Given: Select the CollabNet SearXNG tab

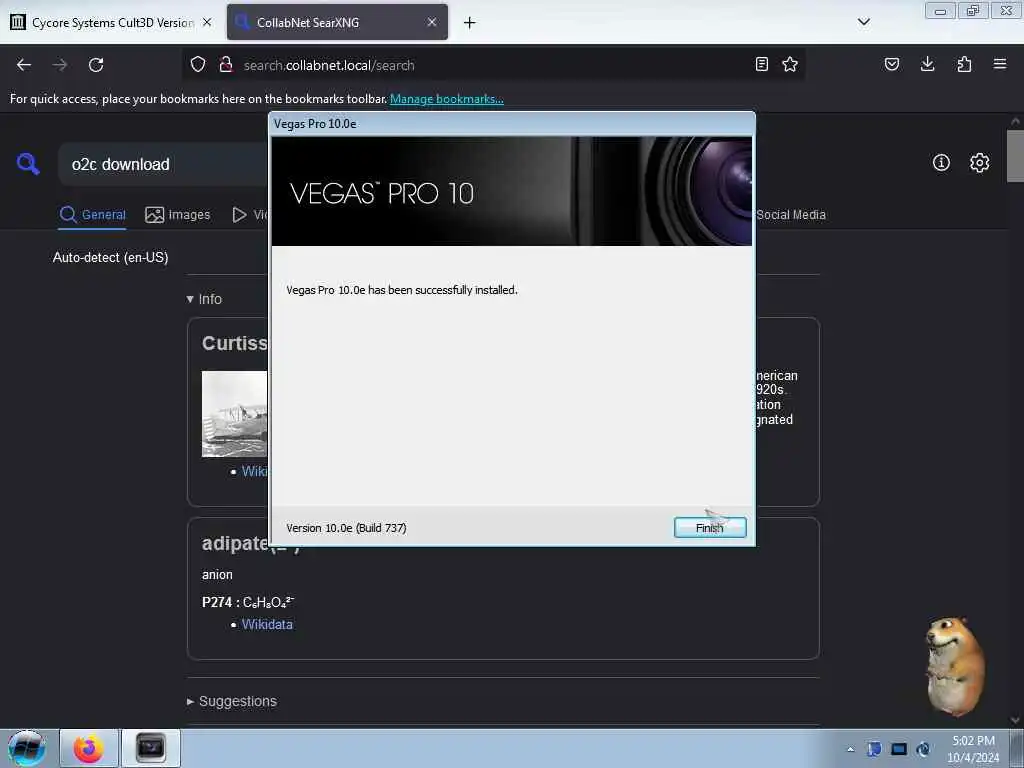Looking at the screenshot, I should click(337, 22).
